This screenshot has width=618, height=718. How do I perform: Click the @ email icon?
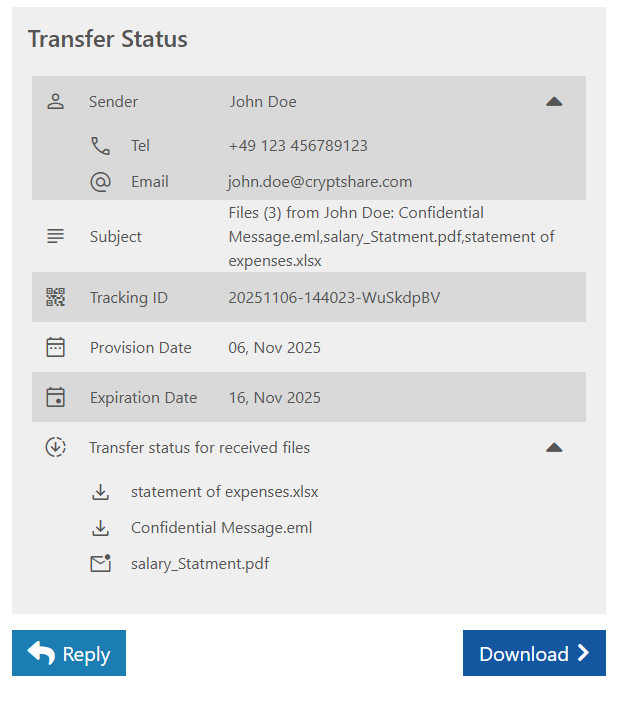100,182
